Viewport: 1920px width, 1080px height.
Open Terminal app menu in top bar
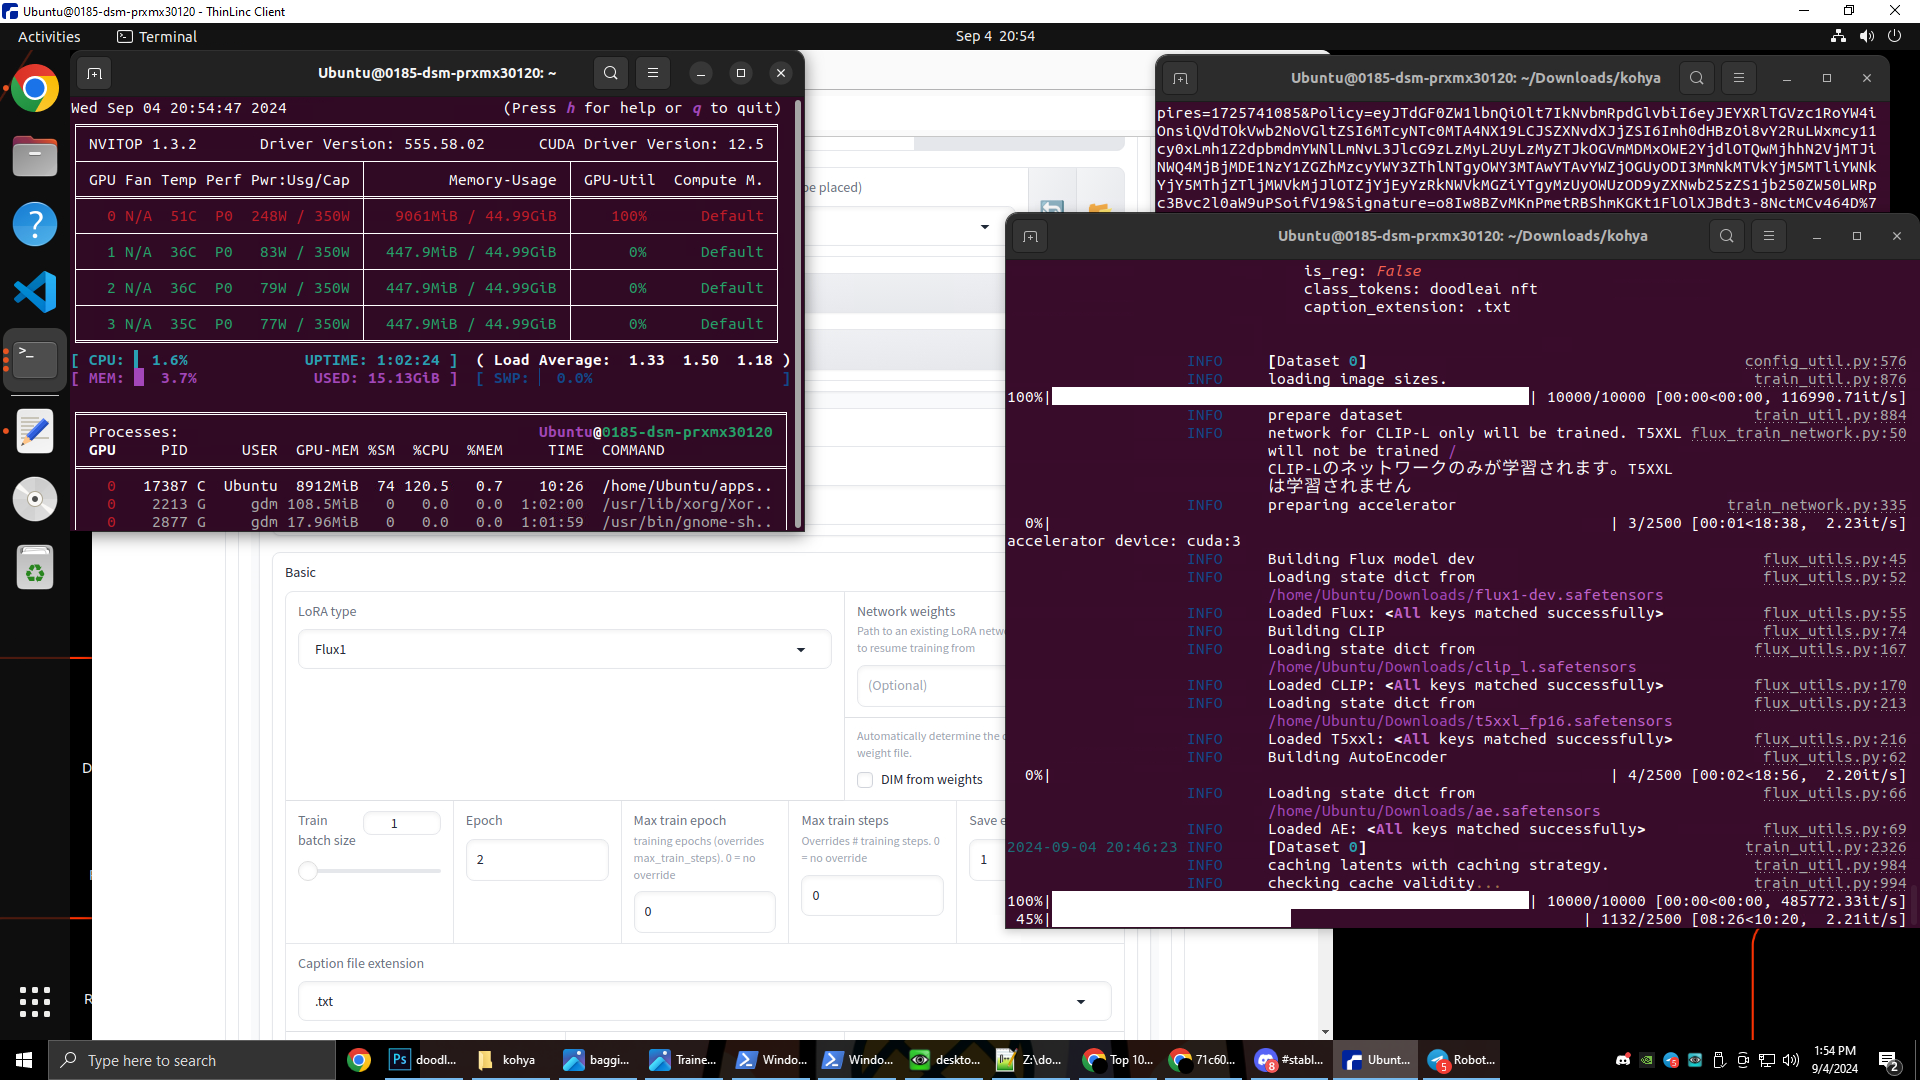coord(157,36)
